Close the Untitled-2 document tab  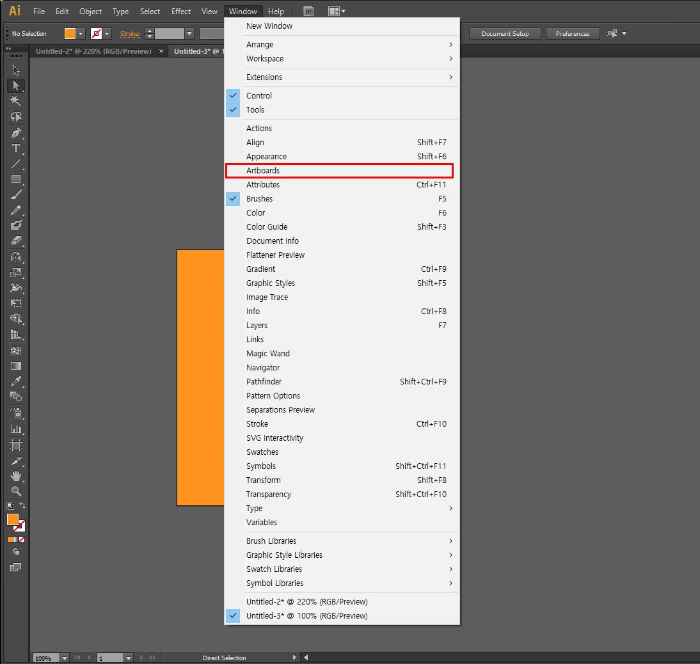(161, 51)
